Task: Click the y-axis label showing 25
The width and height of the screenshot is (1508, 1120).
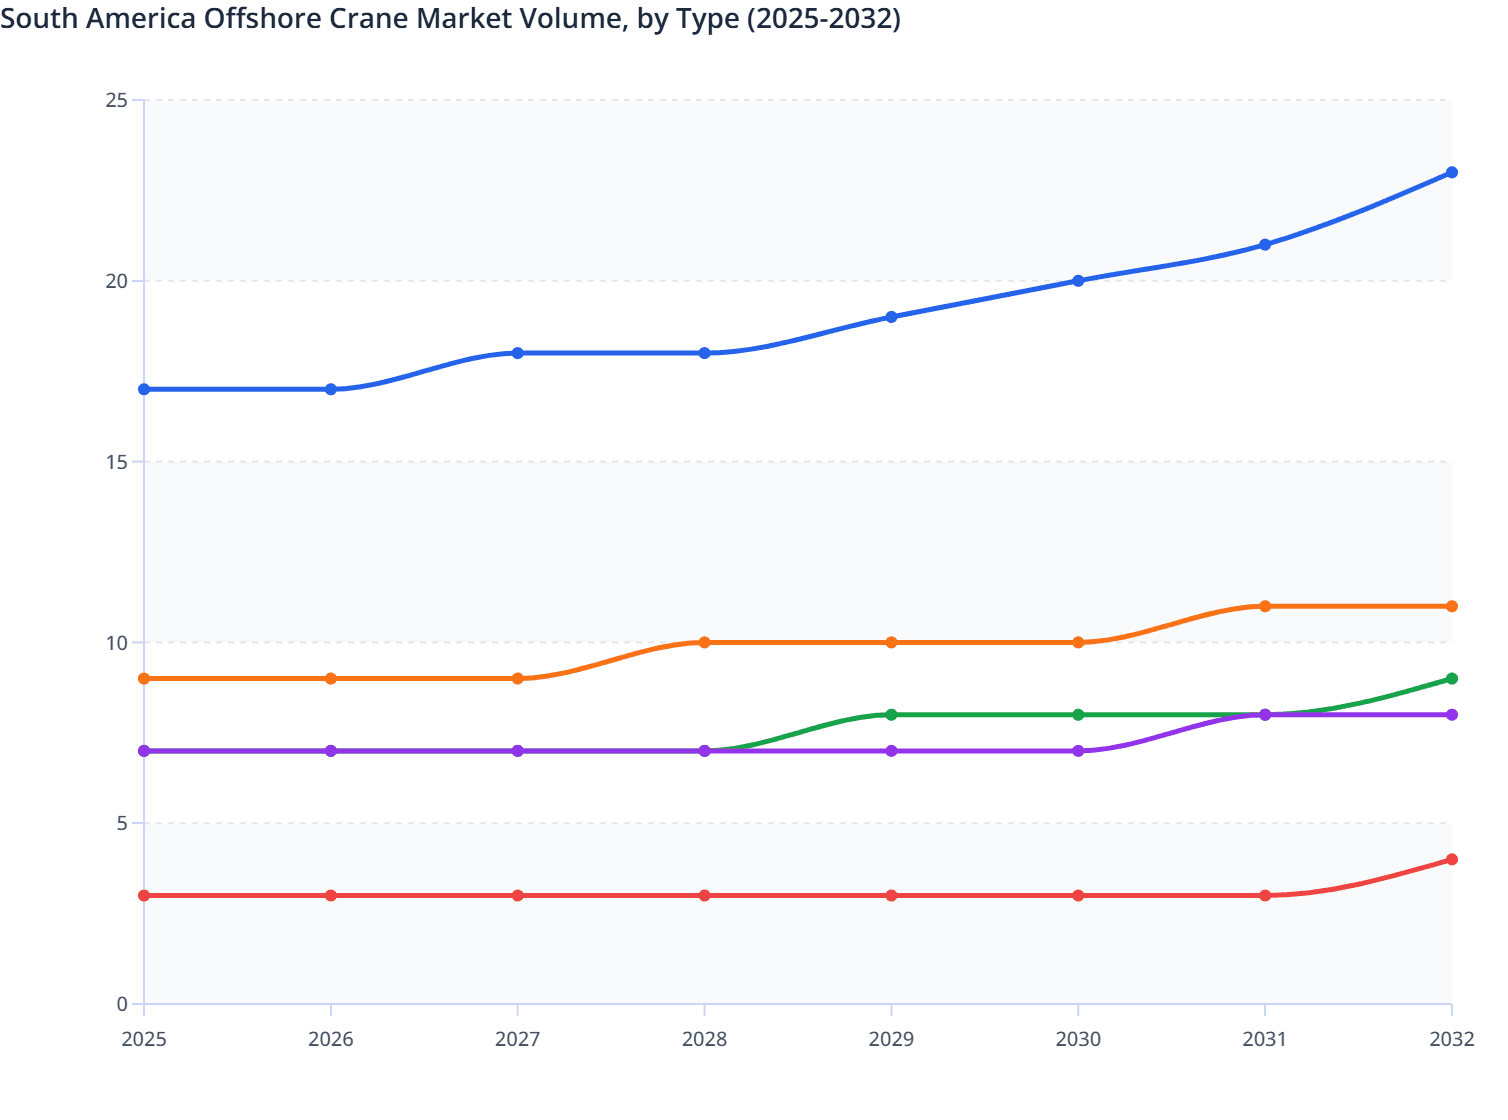Action: [118, 99]
